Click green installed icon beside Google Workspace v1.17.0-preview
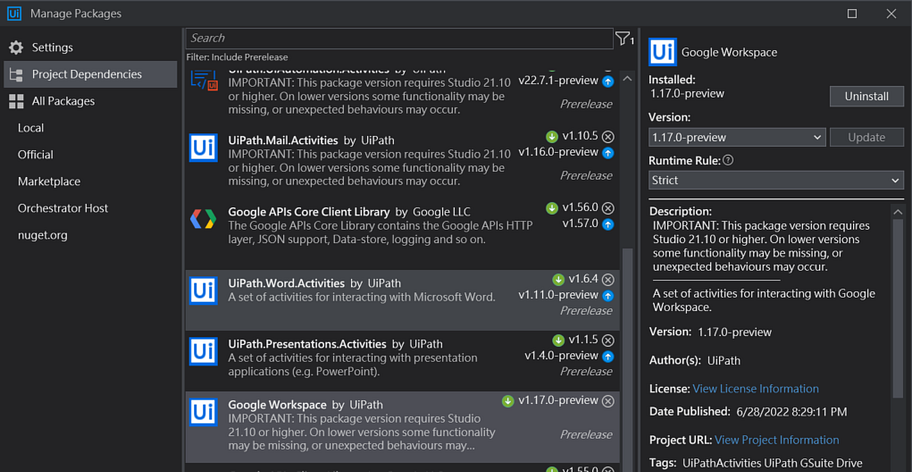Viewport: 912px width, 472px height. tap(508, 401)
